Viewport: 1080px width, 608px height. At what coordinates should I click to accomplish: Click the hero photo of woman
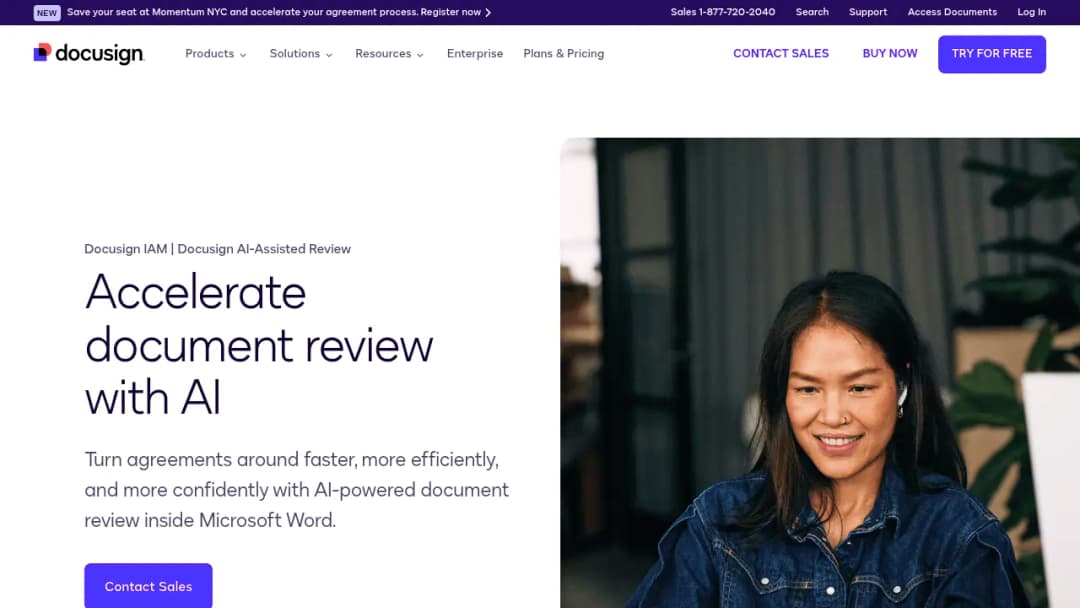pos(820,373)
